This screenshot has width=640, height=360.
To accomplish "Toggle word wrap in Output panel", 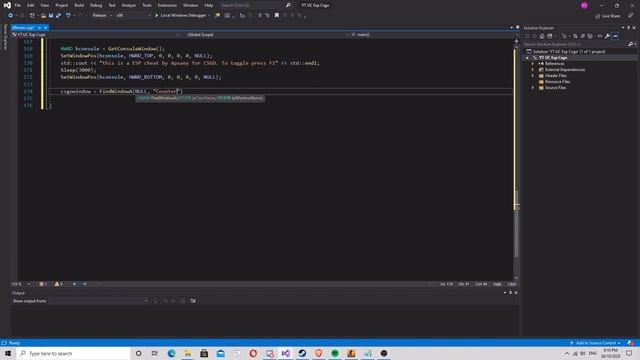I will coord(193,301).
